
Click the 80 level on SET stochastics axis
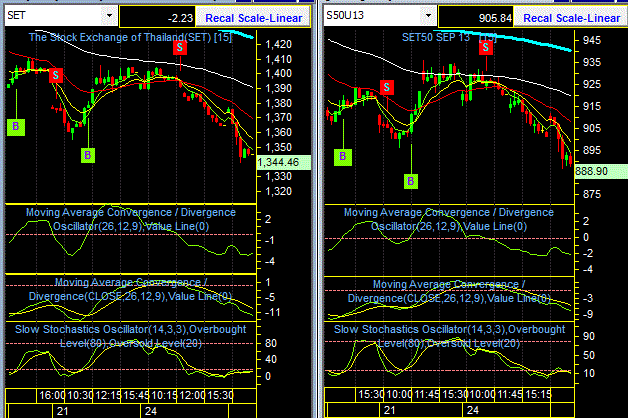[x=271, y=343]
